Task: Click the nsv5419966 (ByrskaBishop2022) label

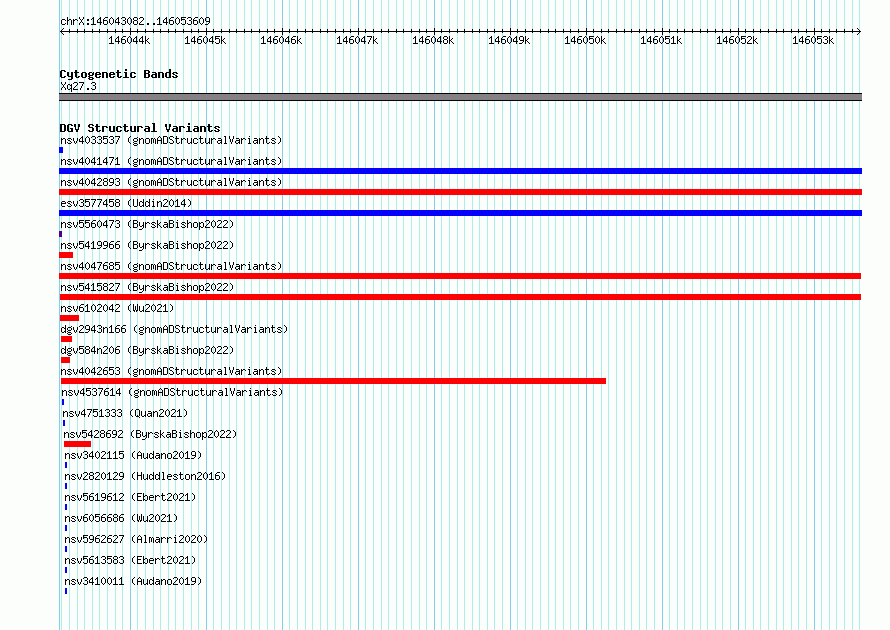Action: 147,245
